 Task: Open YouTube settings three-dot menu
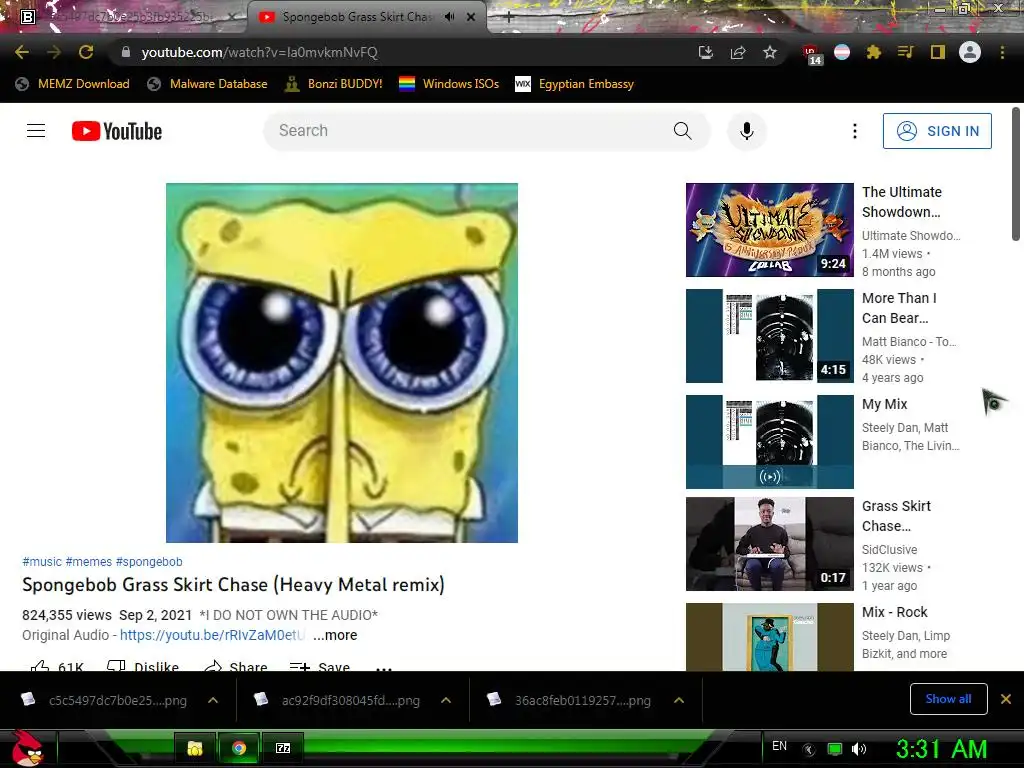tap(854, 131)
